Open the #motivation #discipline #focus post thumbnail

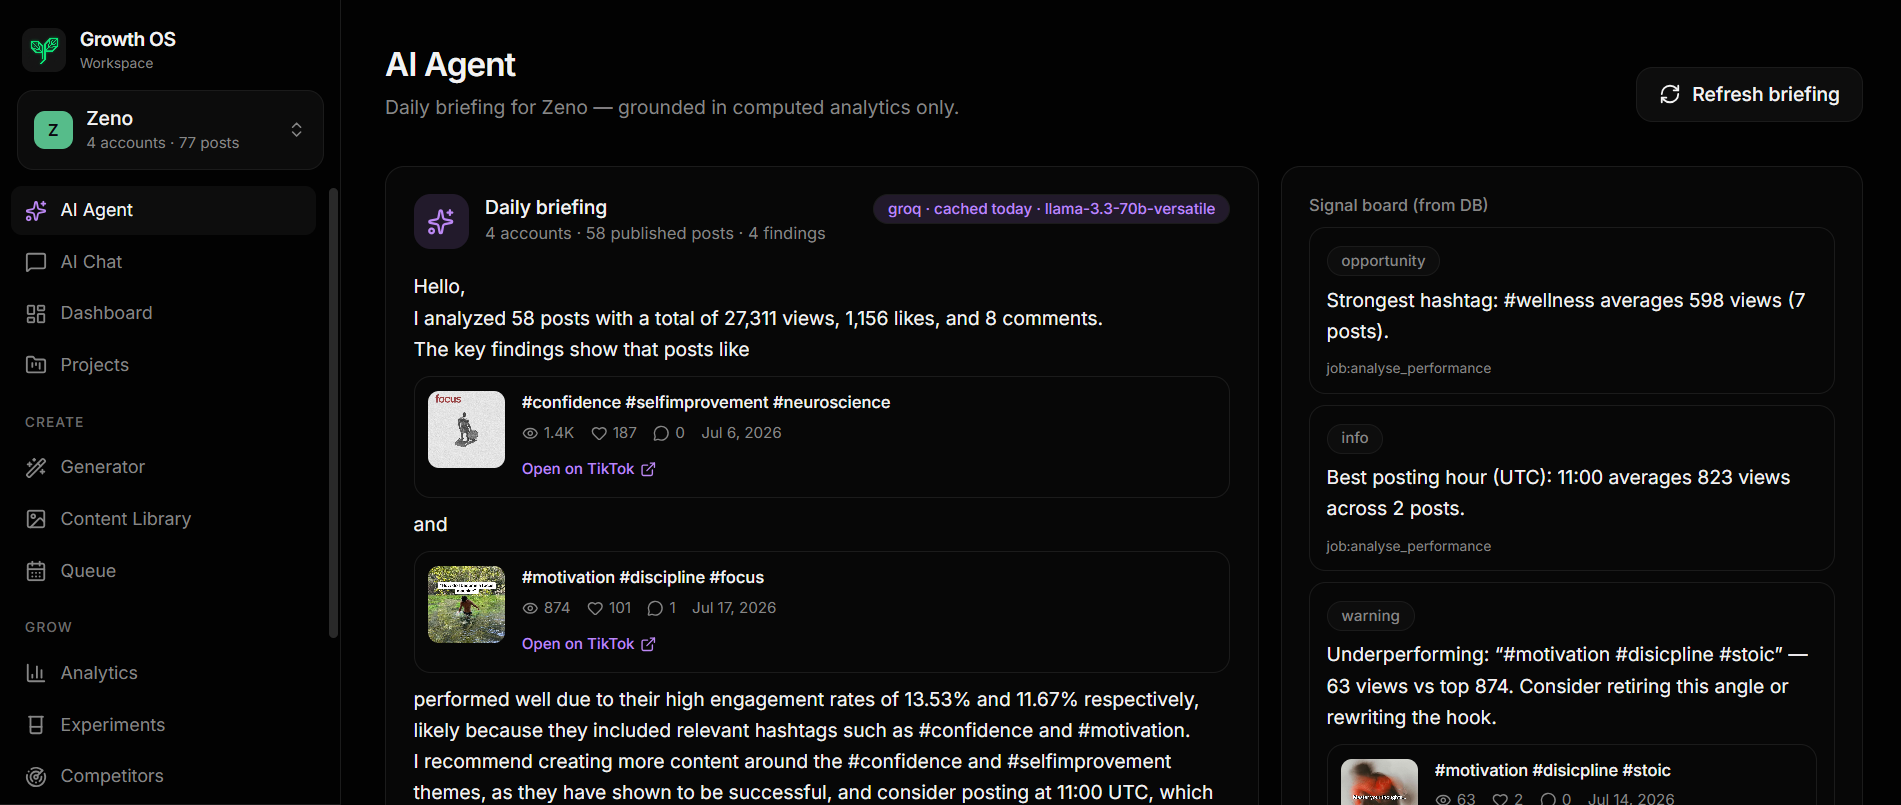(467, 604)
